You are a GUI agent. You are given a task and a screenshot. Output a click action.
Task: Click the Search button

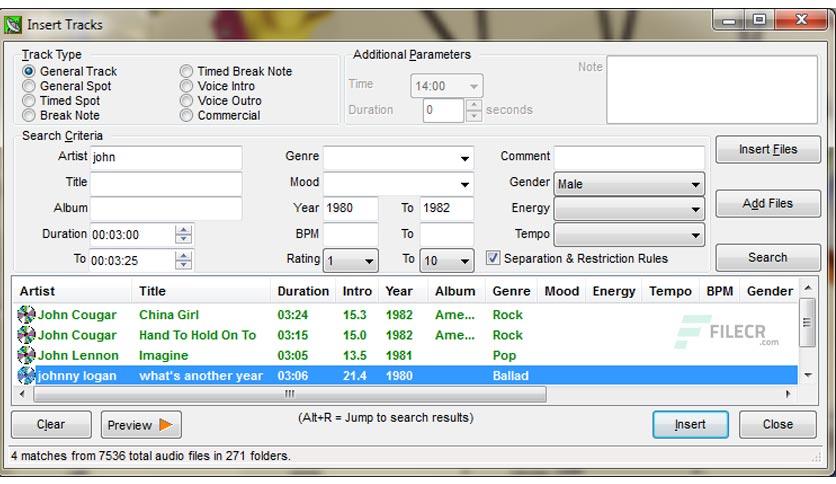[x=767, y=257]
